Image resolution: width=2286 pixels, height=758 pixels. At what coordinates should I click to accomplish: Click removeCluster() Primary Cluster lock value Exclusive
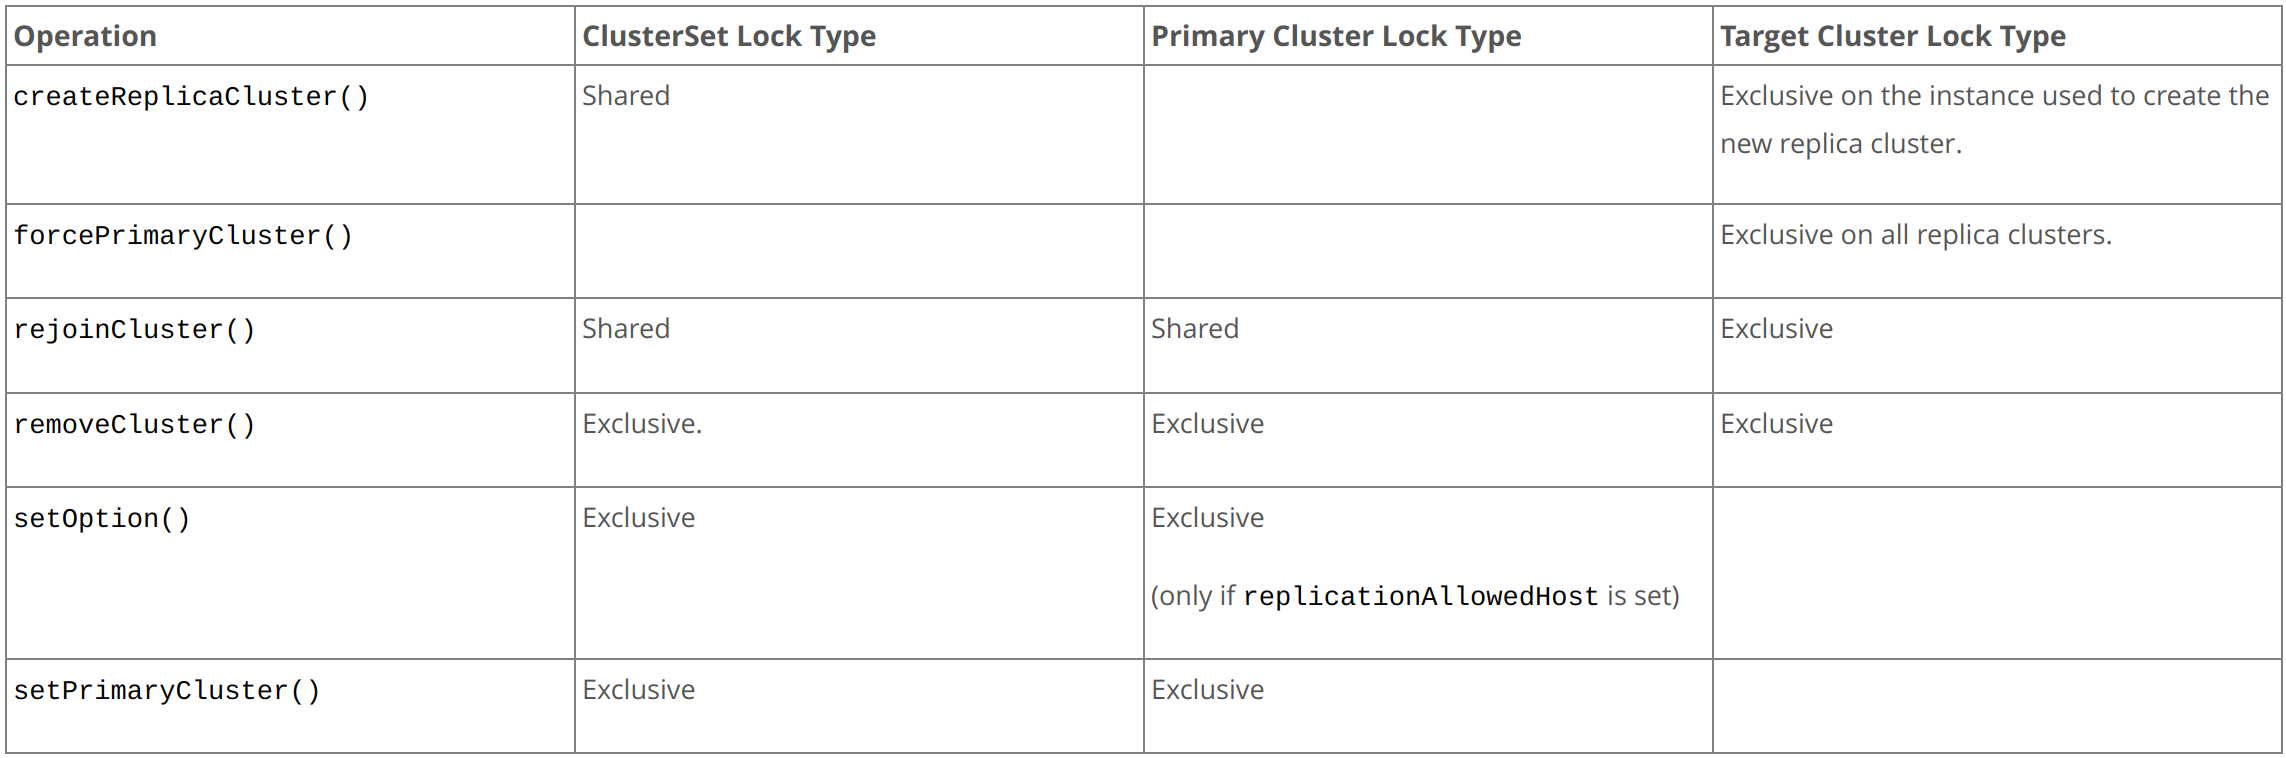1207,424
